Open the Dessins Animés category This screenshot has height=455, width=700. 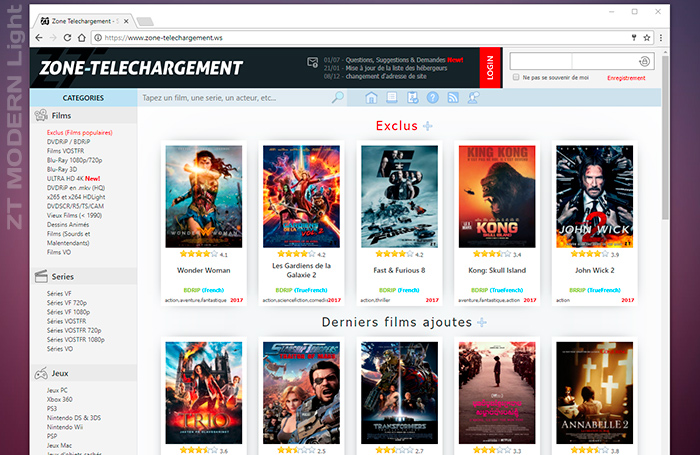[68, 224]
